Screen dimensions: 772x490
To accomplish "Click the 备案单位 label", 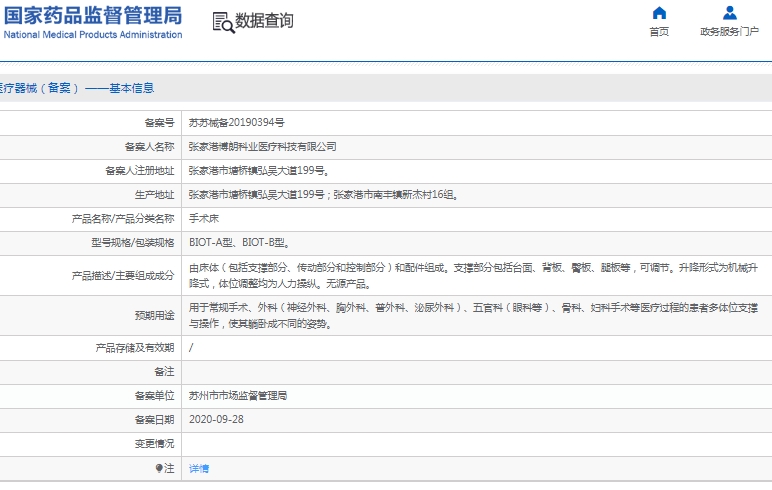I will pyautogui.click(x=155, y=396).
